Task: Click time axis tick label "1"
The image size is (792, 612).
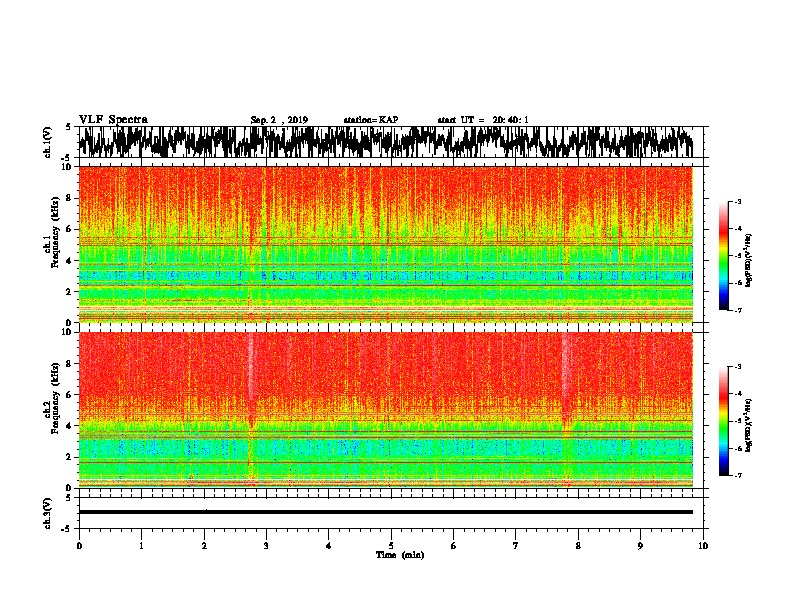Action: [141, 546]
